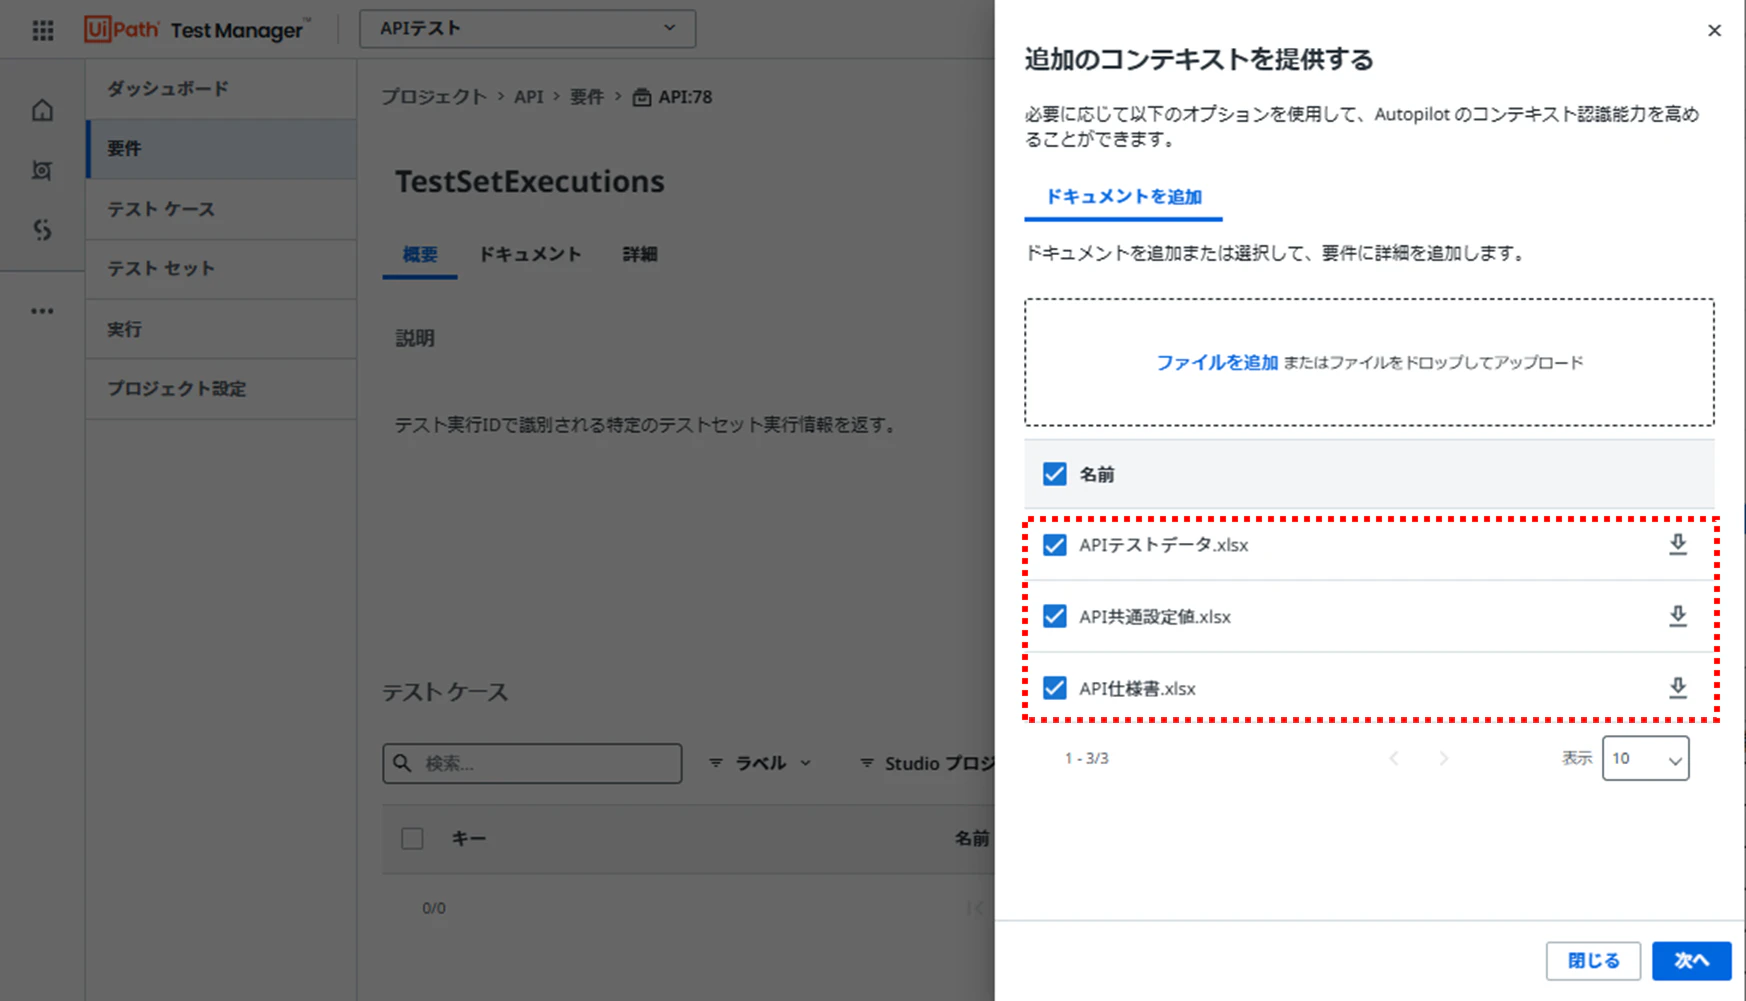Click the search magnifier icon
This screenshot has height=1001, width=1746.
402,763
